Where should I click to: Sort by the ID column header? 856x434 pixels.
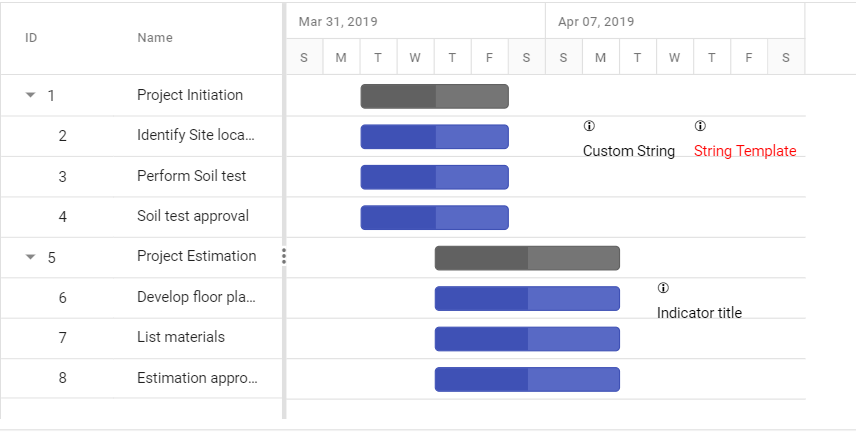(31, 38)
